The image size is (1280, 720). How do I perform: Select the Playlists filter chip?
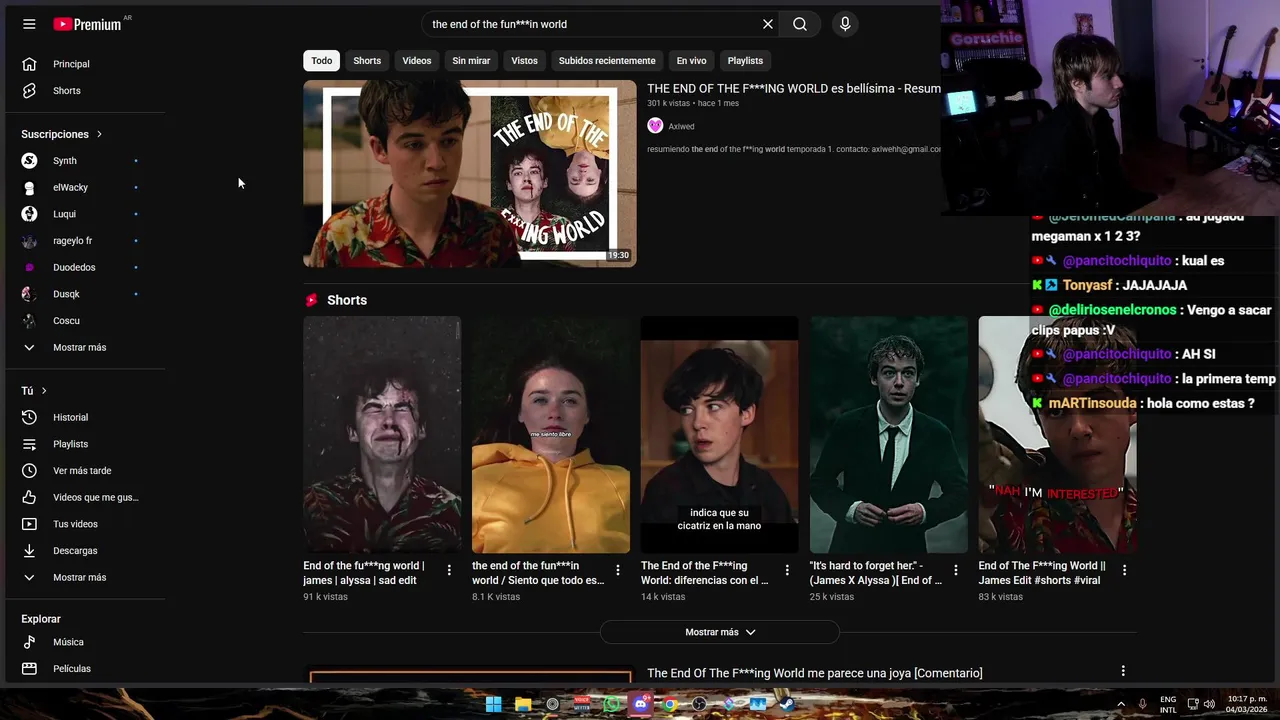point(745,61)
